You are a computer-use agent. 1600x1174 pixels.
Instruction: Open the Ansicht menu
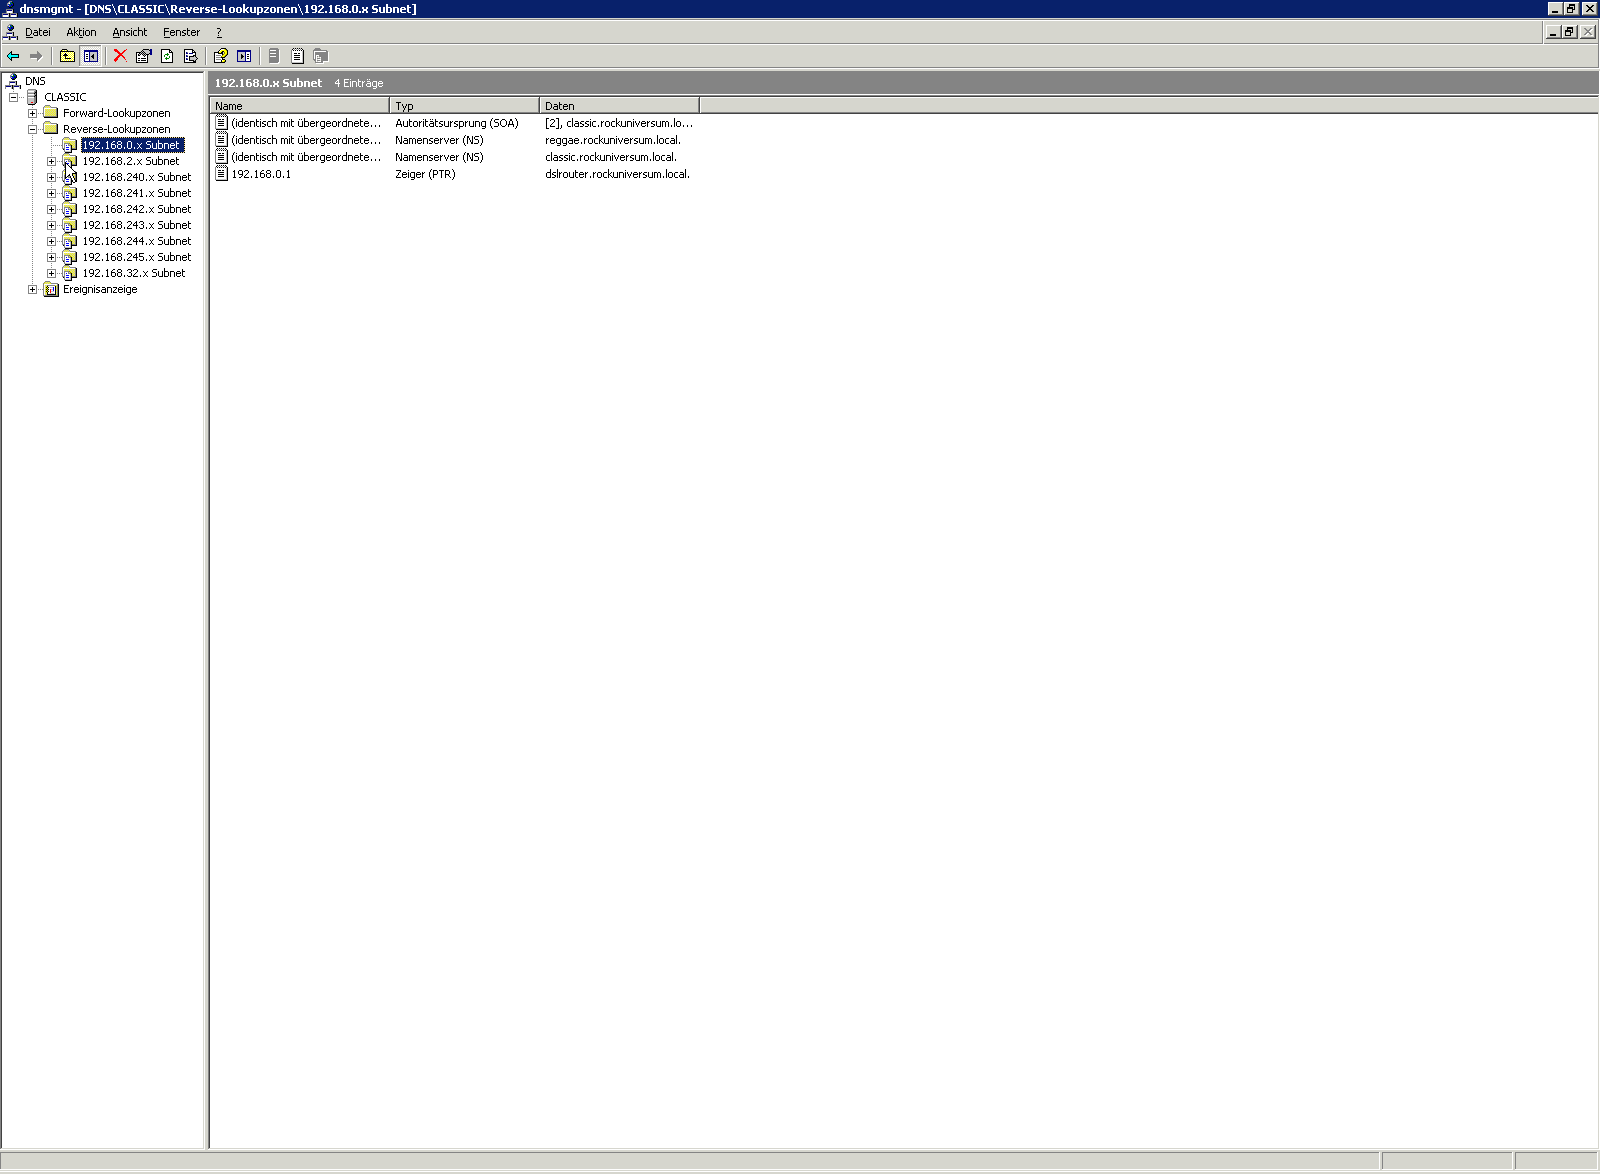(x=130, y=32)
